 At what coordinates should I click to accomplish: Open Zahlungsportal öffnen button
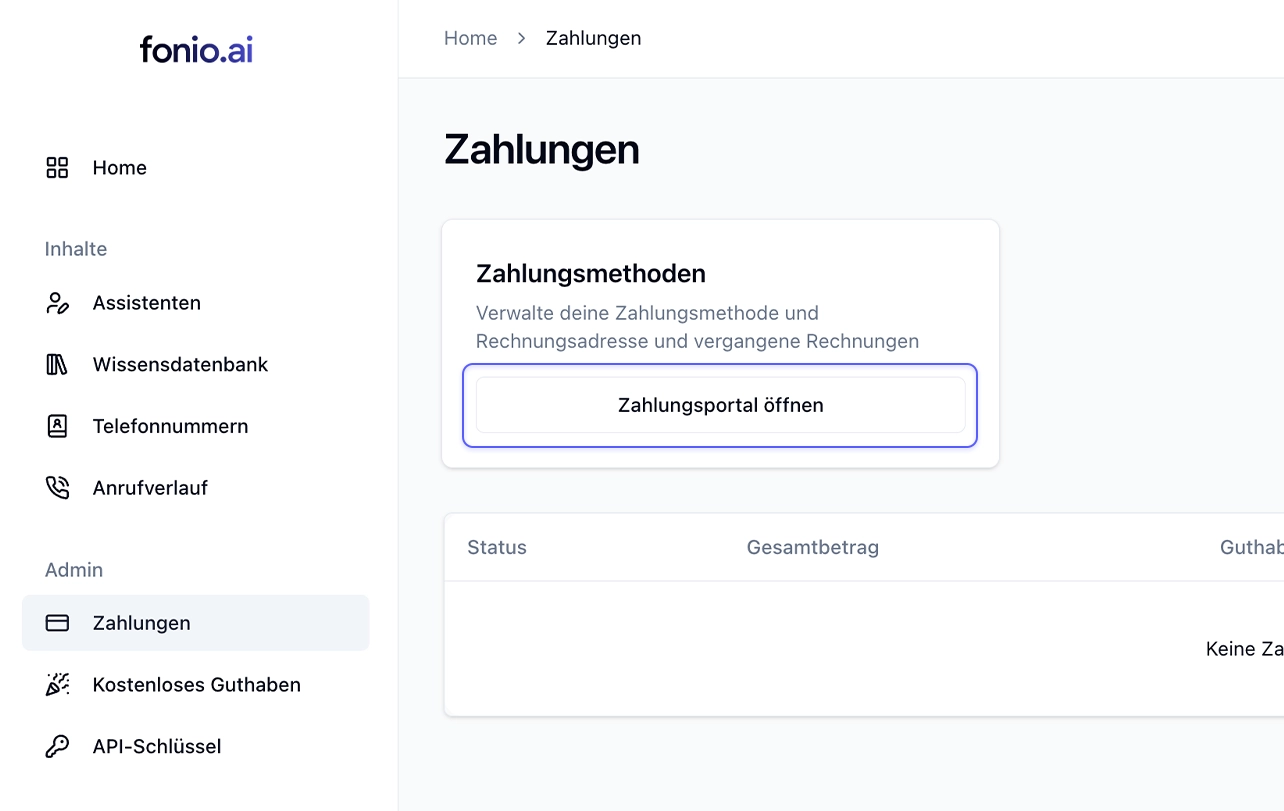coord(720,405)
